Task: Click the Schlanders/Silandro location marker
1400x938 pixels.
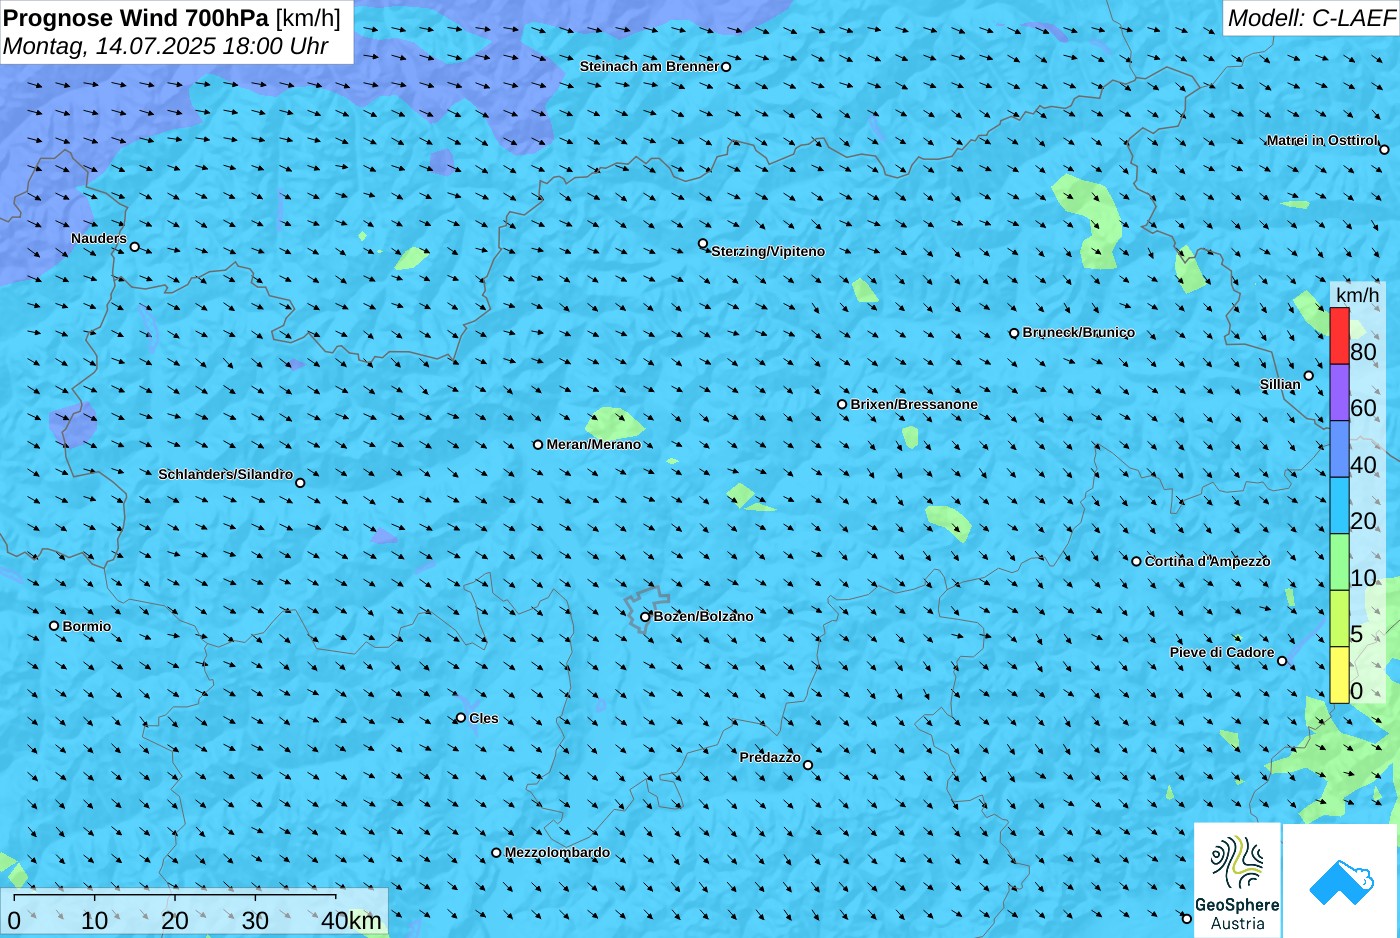Action: (x=300, y=483)
